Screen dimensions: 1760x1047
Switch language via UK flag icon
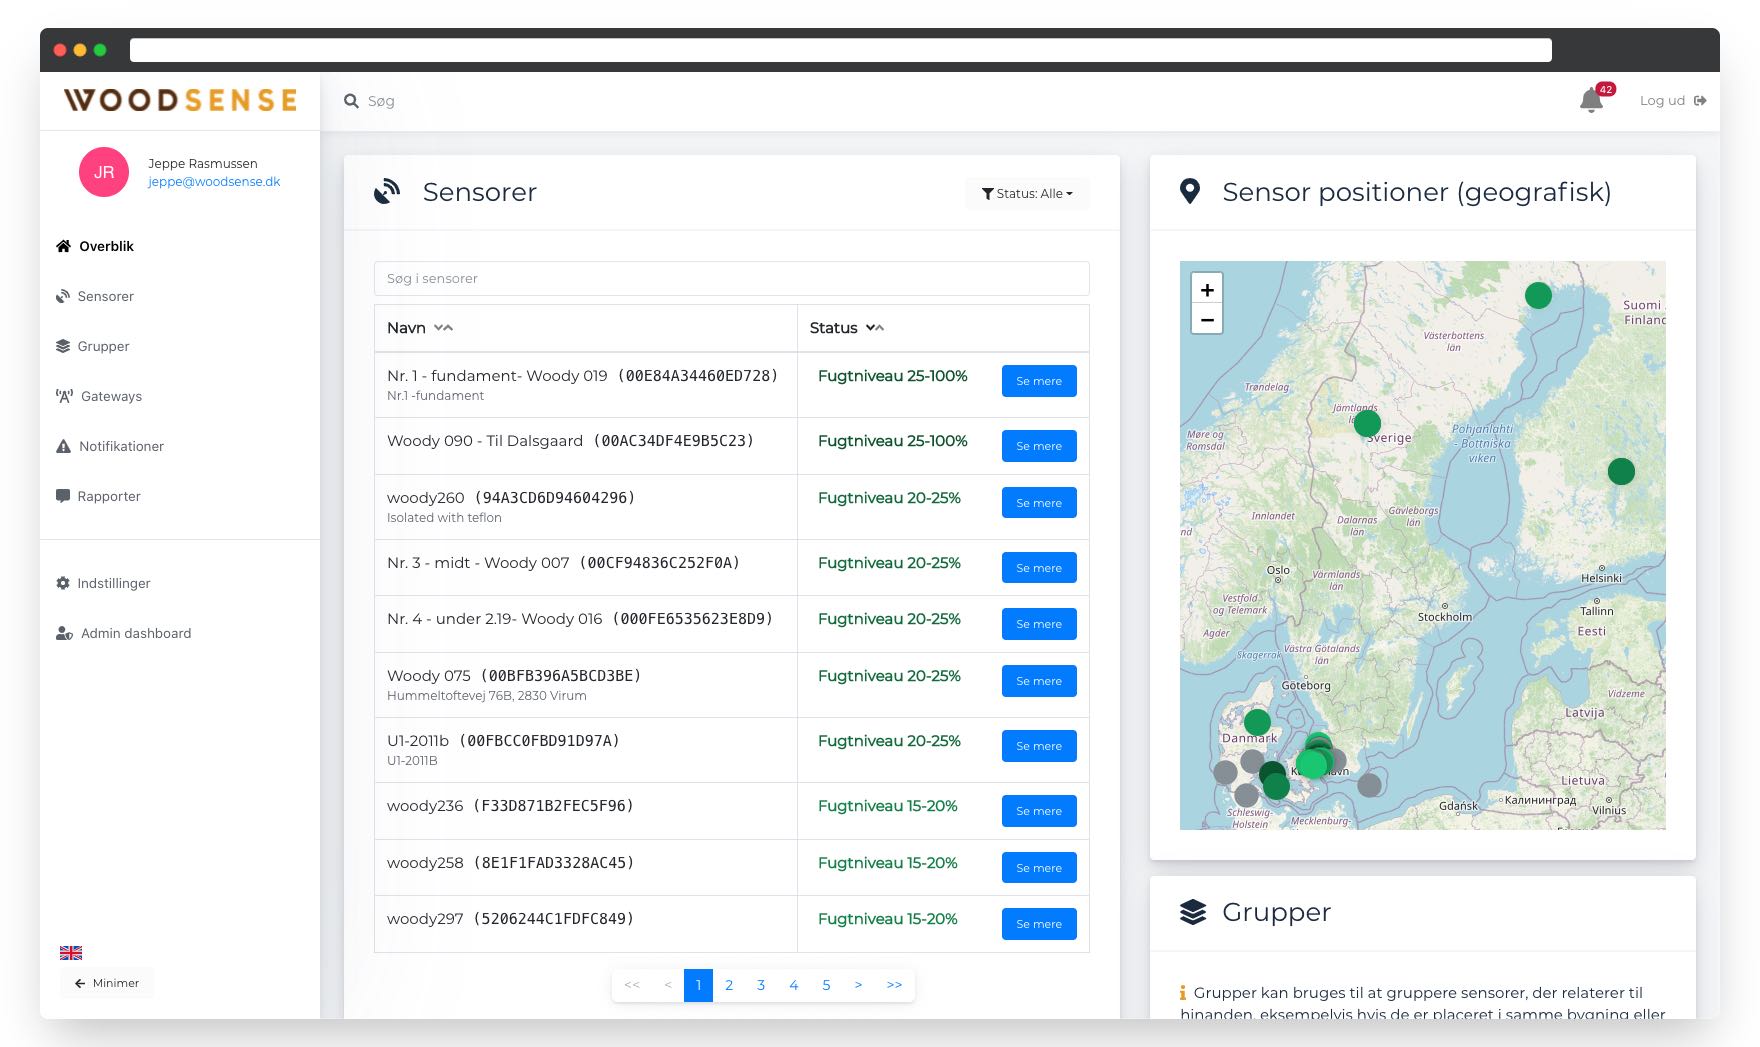pos(71,953)
